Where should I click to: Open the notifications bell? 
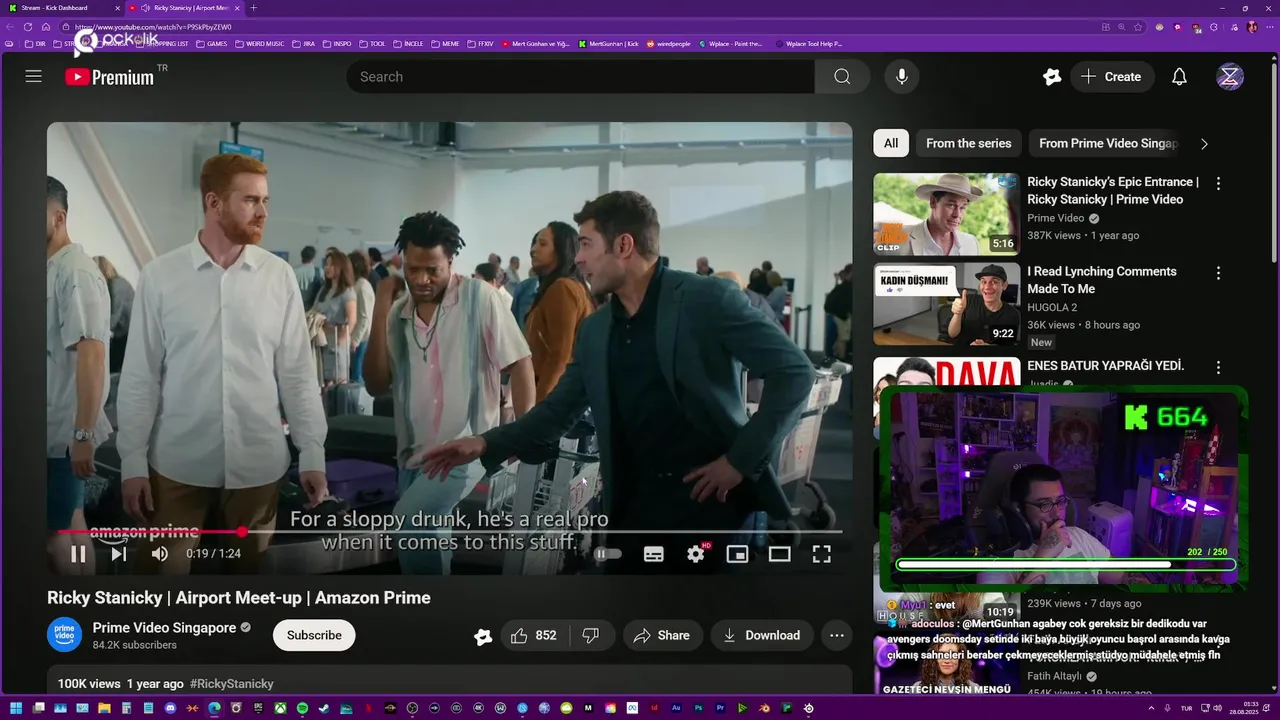(x=1179, y=77)
